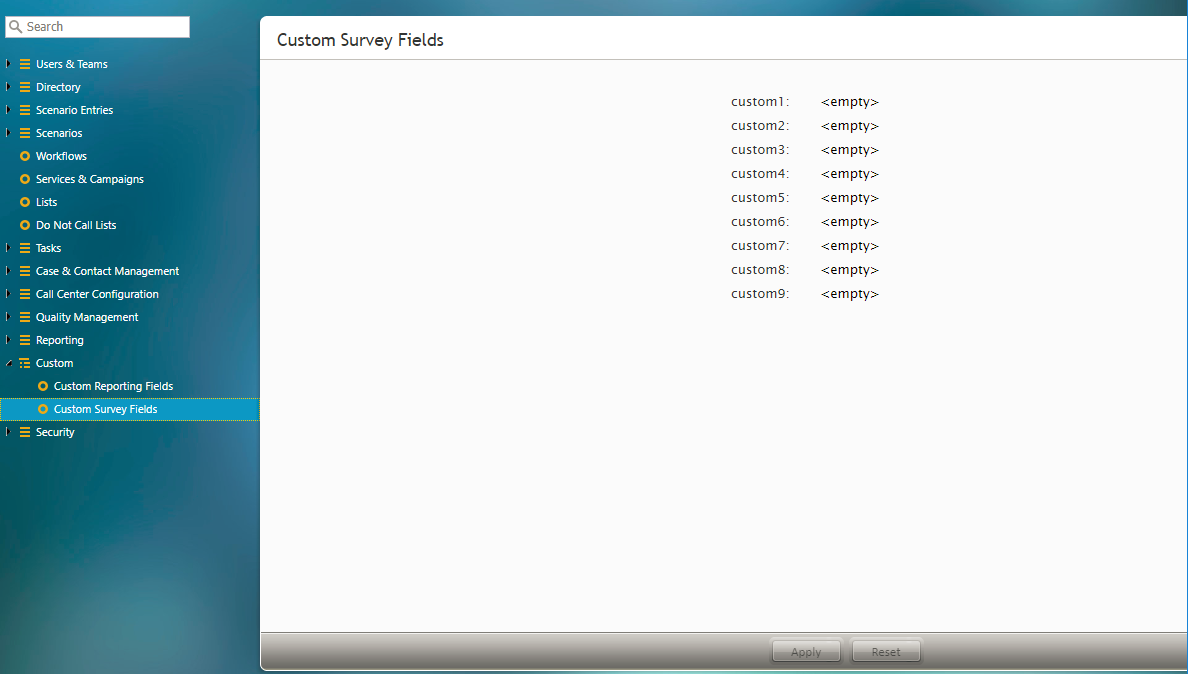This screenshot has height=674, width=1188.
Task: Click the Call Center Configuration list icon
Action: click(x=25, y=294)
